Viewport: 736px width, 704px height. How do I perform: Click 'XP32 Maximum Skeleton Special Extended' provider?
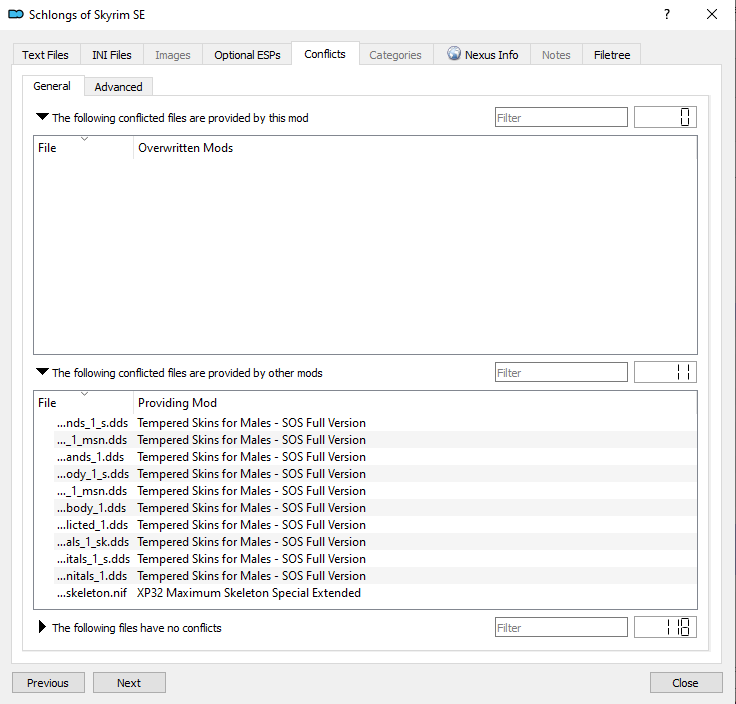click(249, 593)
